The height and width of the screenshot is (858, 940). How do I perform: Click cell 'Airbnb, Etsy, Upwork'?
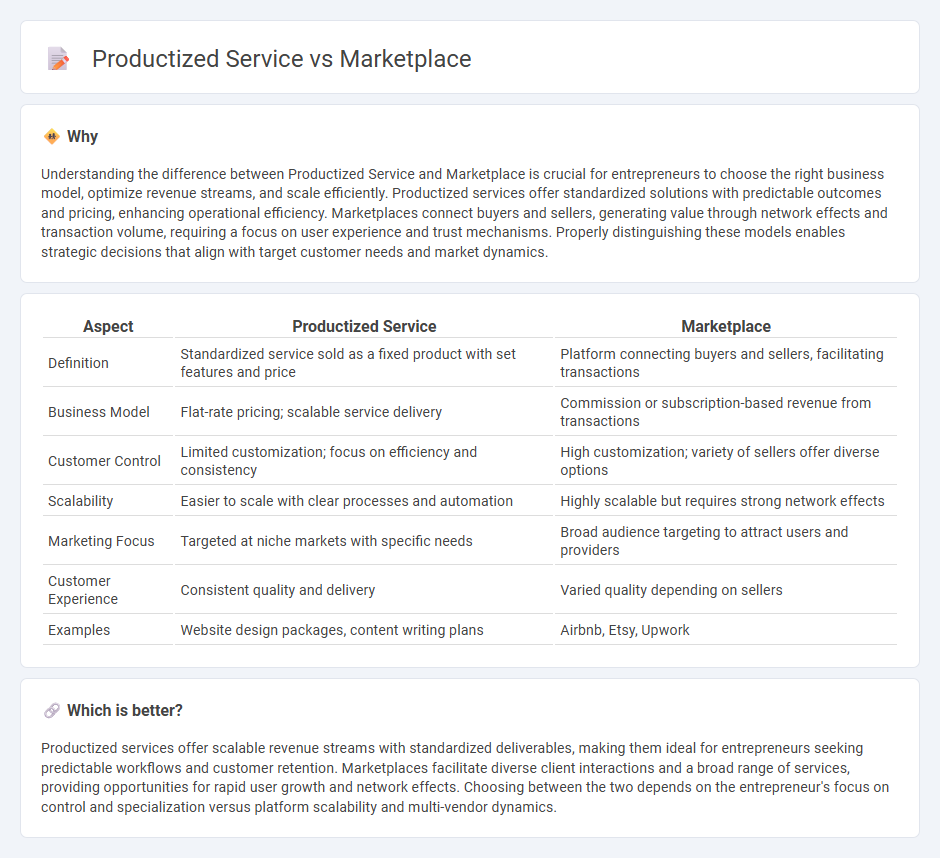[726, 630]
